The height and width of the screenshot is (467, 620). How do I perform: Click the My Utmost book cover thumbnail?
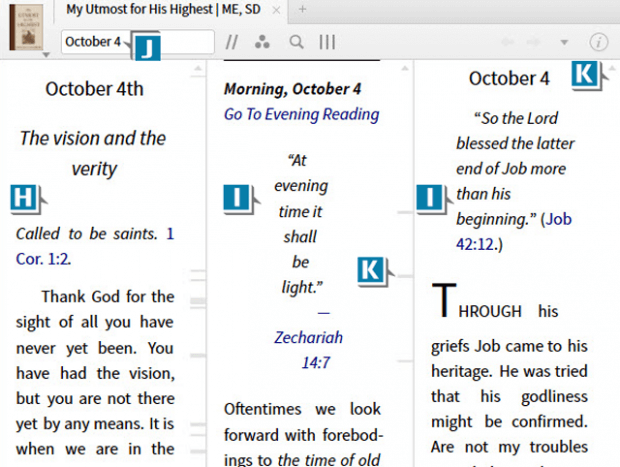pos(26,27)
